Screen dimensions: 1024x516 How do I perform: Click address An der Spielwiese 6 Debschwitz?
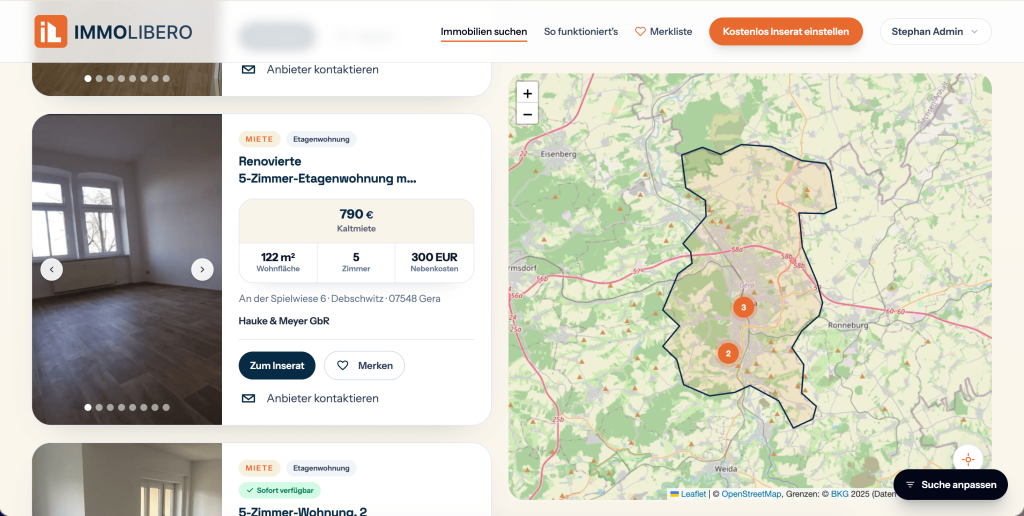(340, 298)
